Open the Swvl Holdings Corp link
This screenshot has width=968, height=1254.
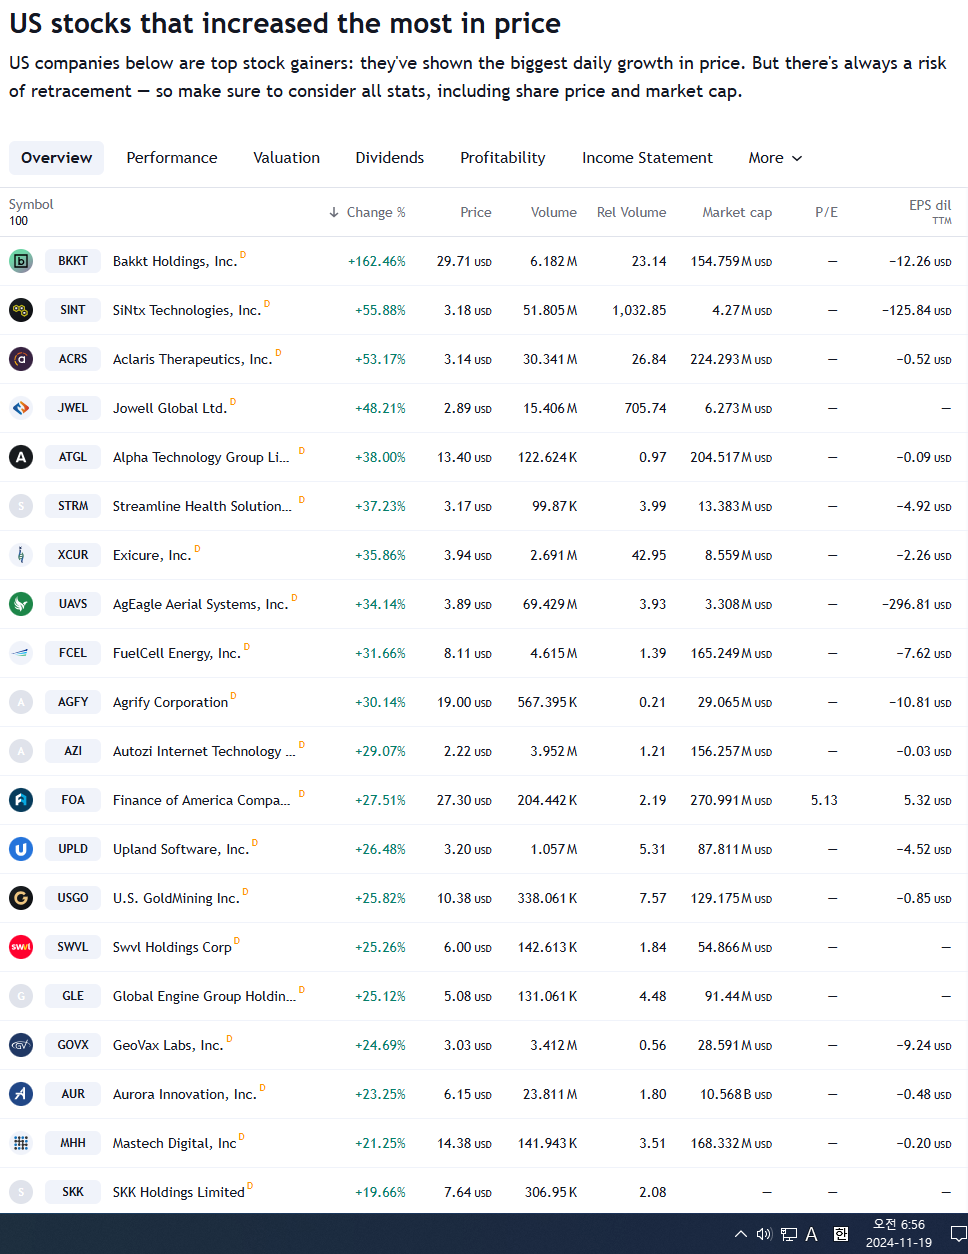click(x=172, y=947)
